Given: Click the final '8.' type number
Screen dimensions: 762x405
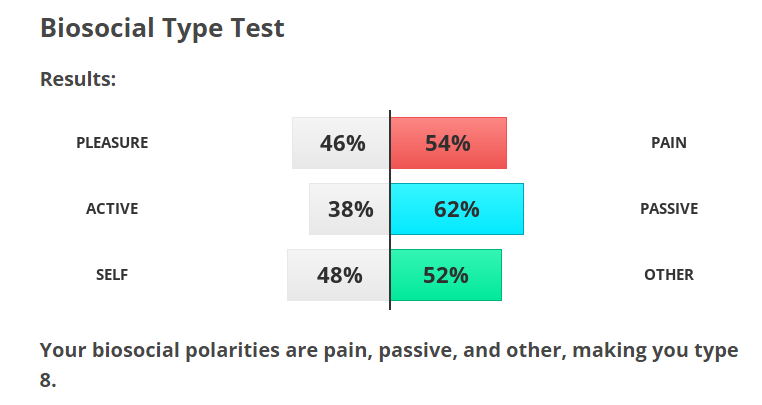Looking at the screenshot, I should coord(48,381).
